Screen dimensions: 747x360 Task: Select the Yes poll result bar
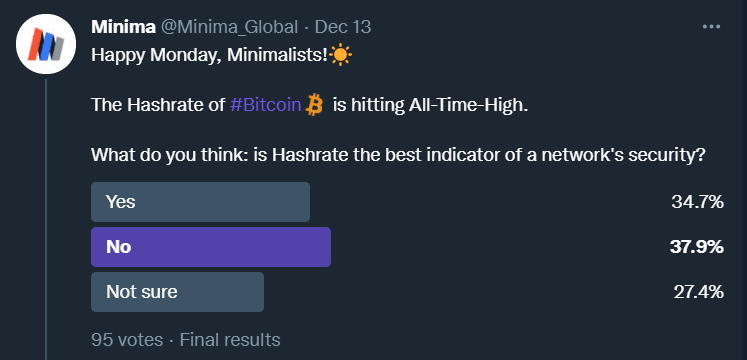(201, 202)
